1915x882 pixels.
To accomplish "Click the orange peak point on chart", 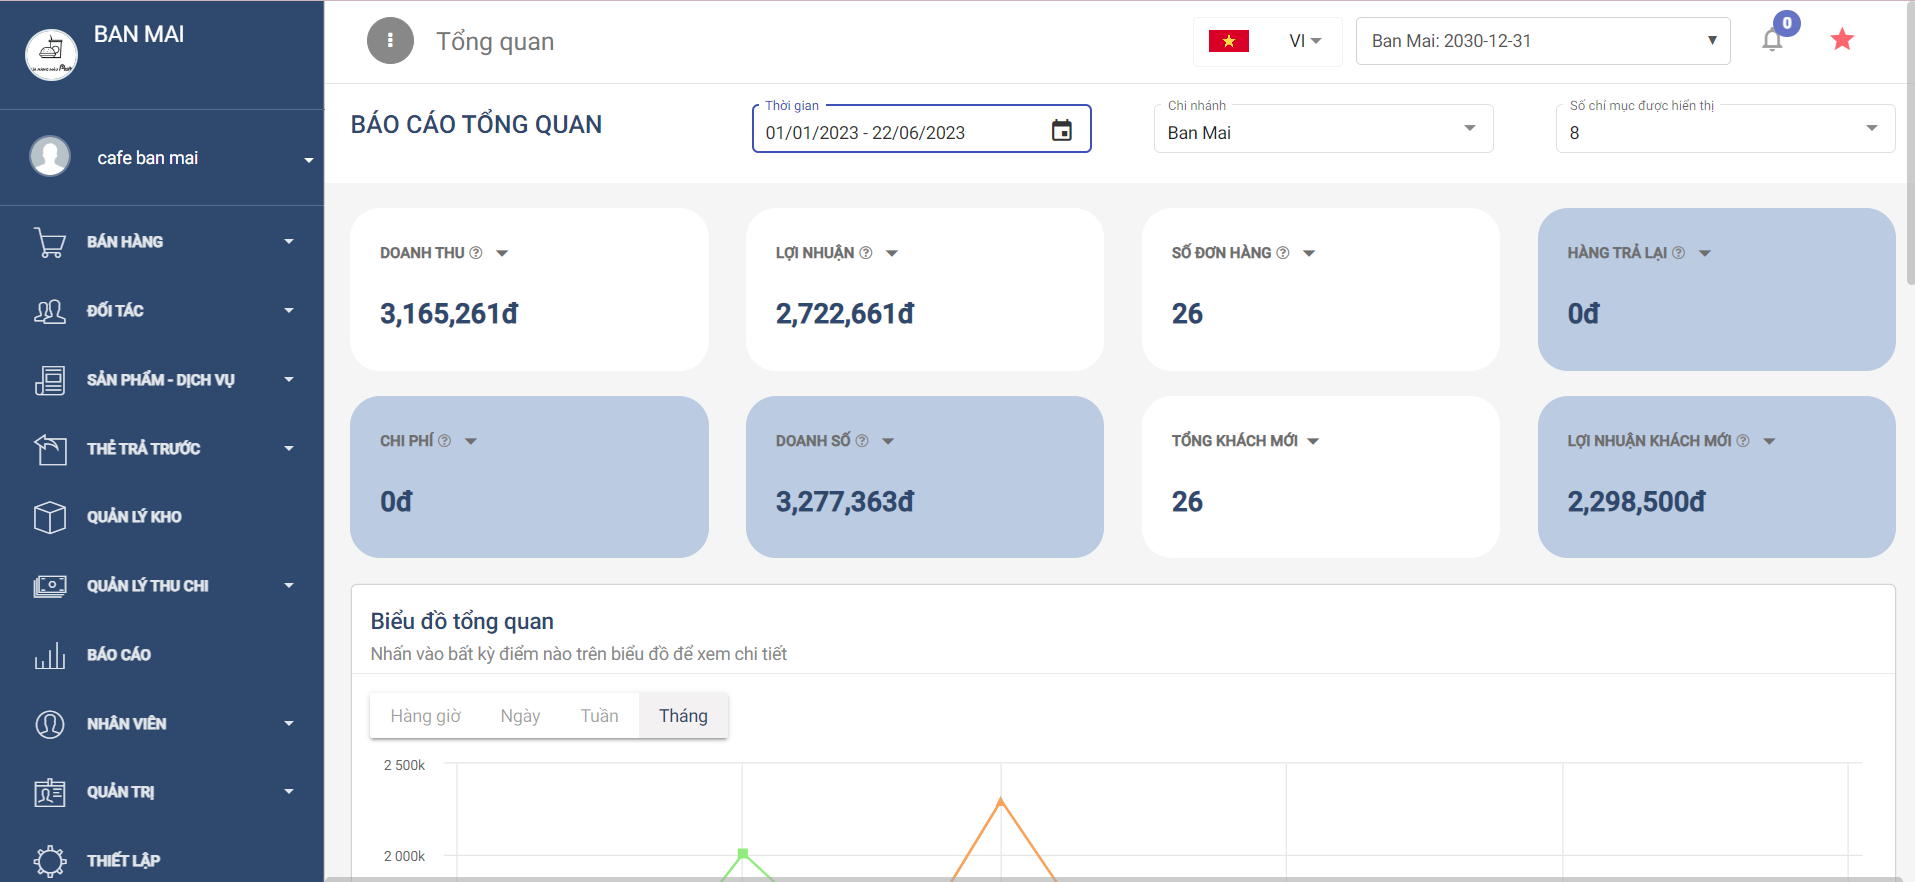I will click(1001, 800).
